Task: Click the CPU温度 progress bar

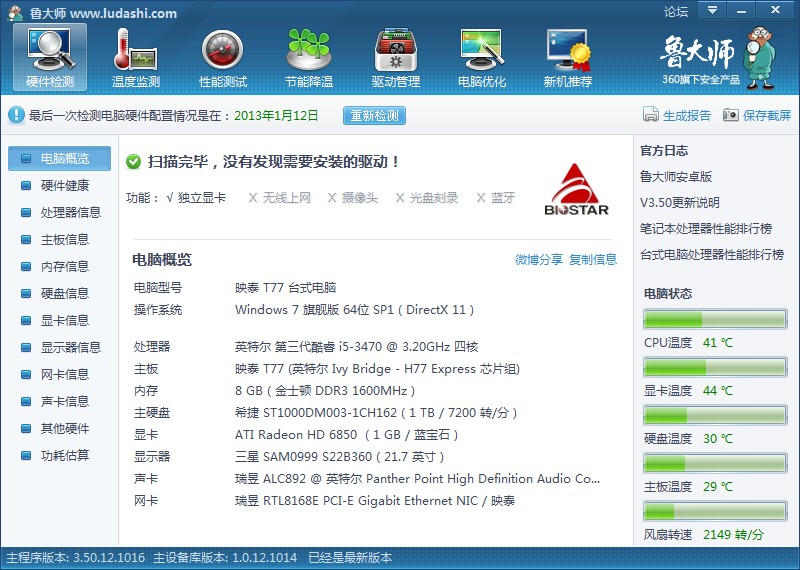Action: [x=715, y=319]
